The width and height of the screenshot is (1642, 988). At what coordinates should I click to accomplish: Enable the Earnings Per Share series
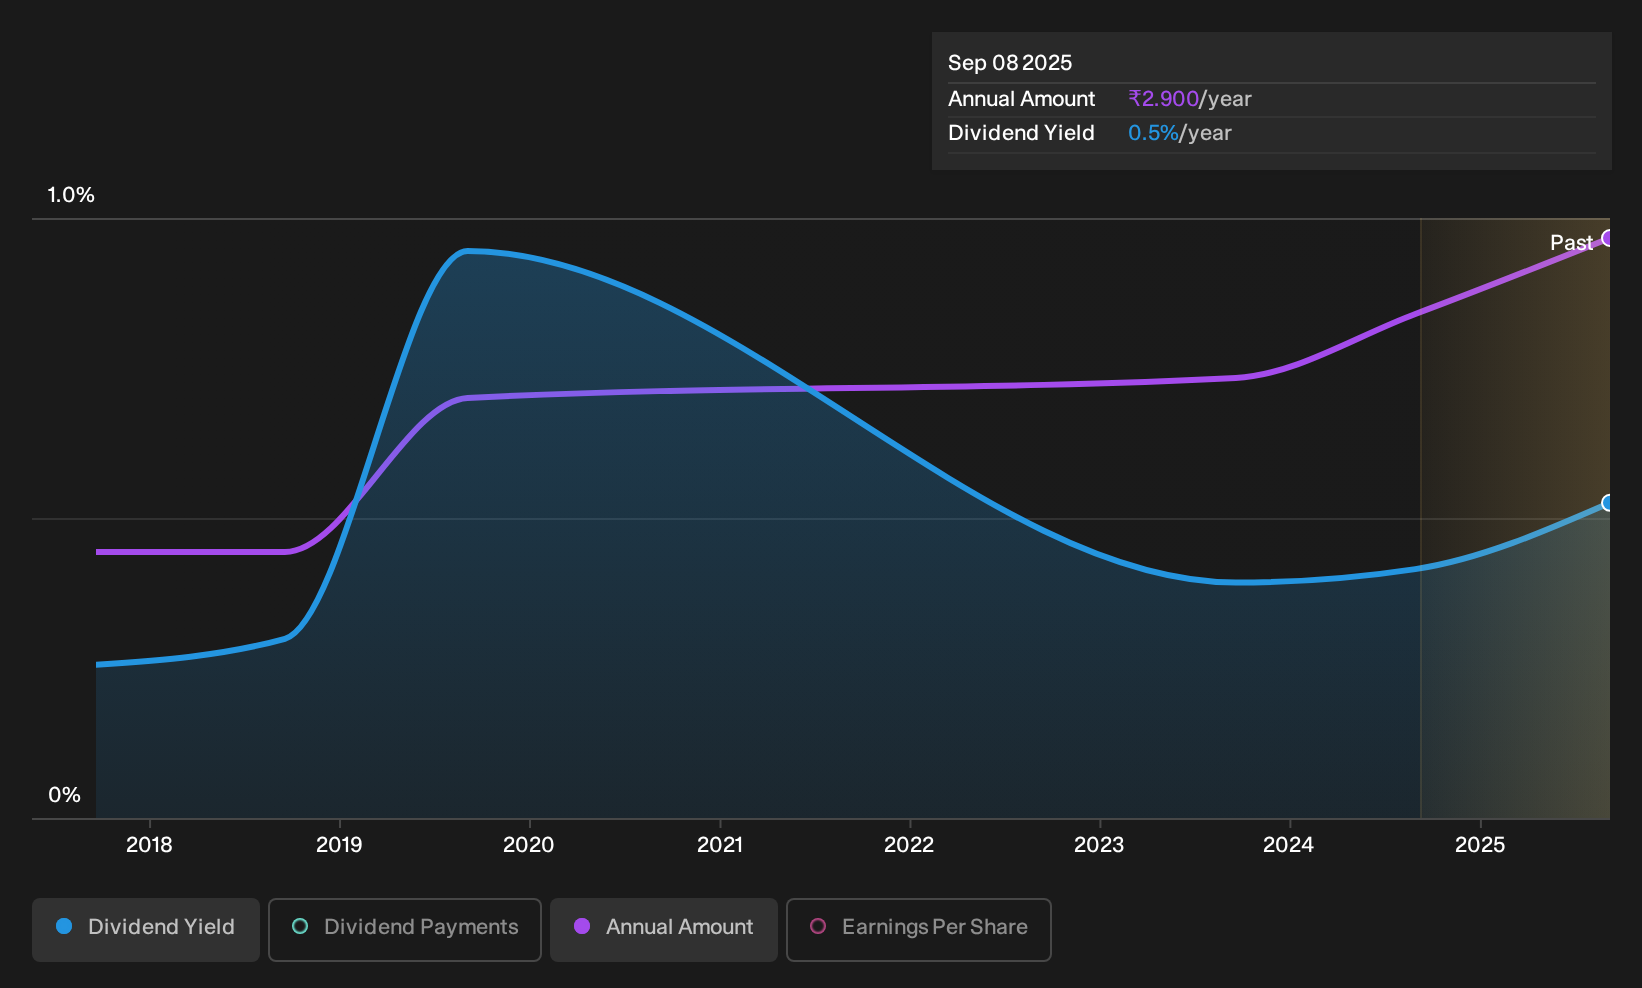coord(919,930)
